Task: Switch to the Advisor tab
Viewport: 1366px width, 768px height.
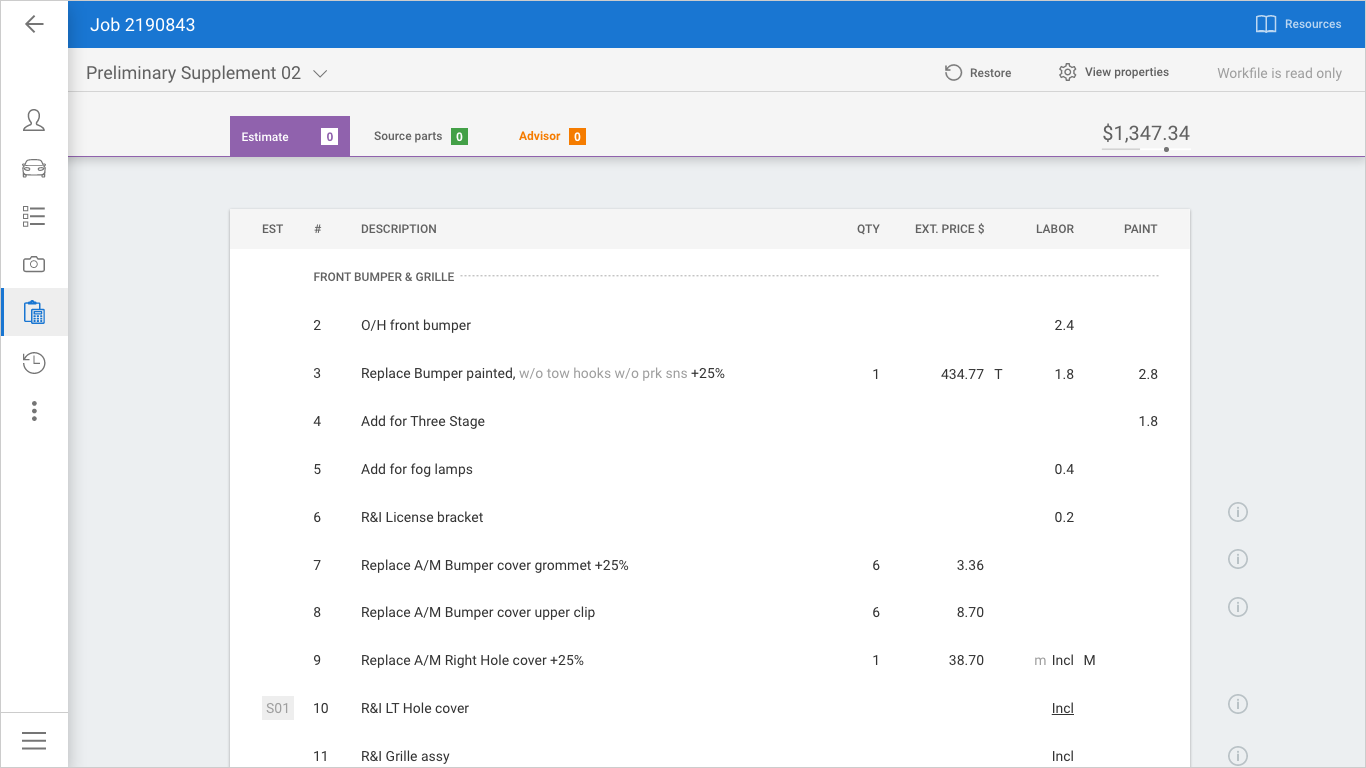Action: (x=551, y=136)
